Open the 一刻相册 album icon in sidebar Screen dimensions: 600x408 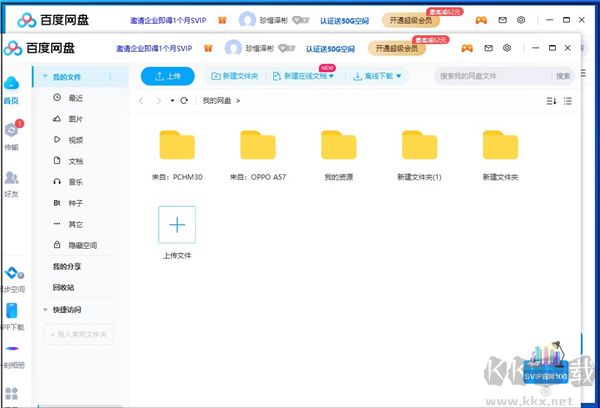tap(12, 349)
